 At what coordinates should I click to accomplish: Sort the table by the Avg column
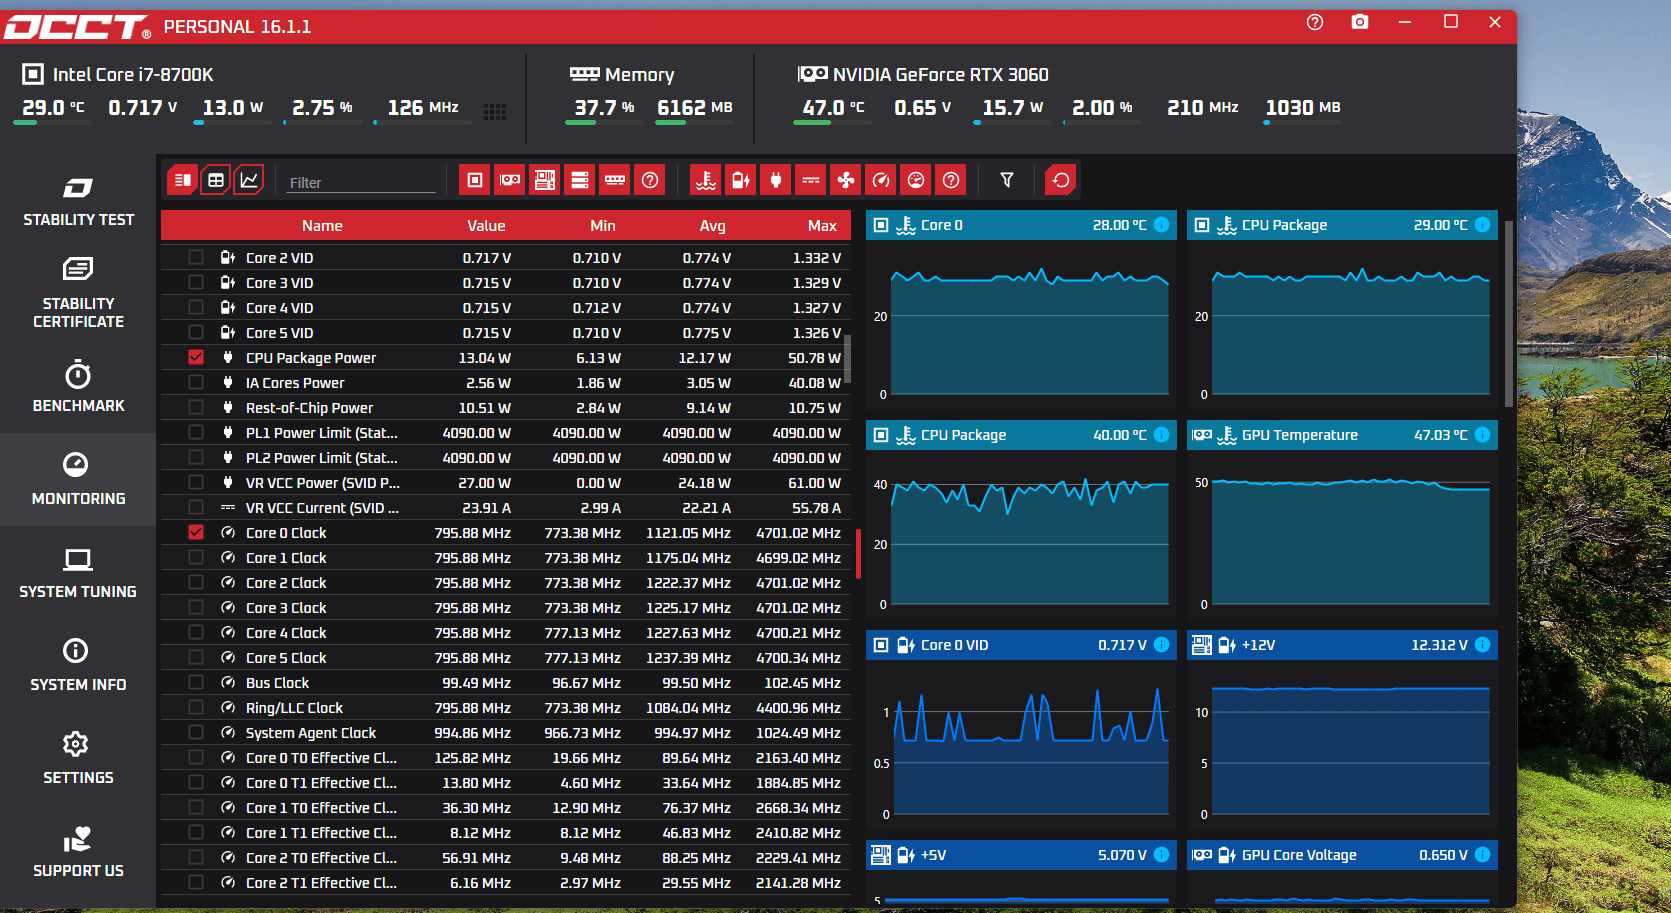[x=713, y=226]
